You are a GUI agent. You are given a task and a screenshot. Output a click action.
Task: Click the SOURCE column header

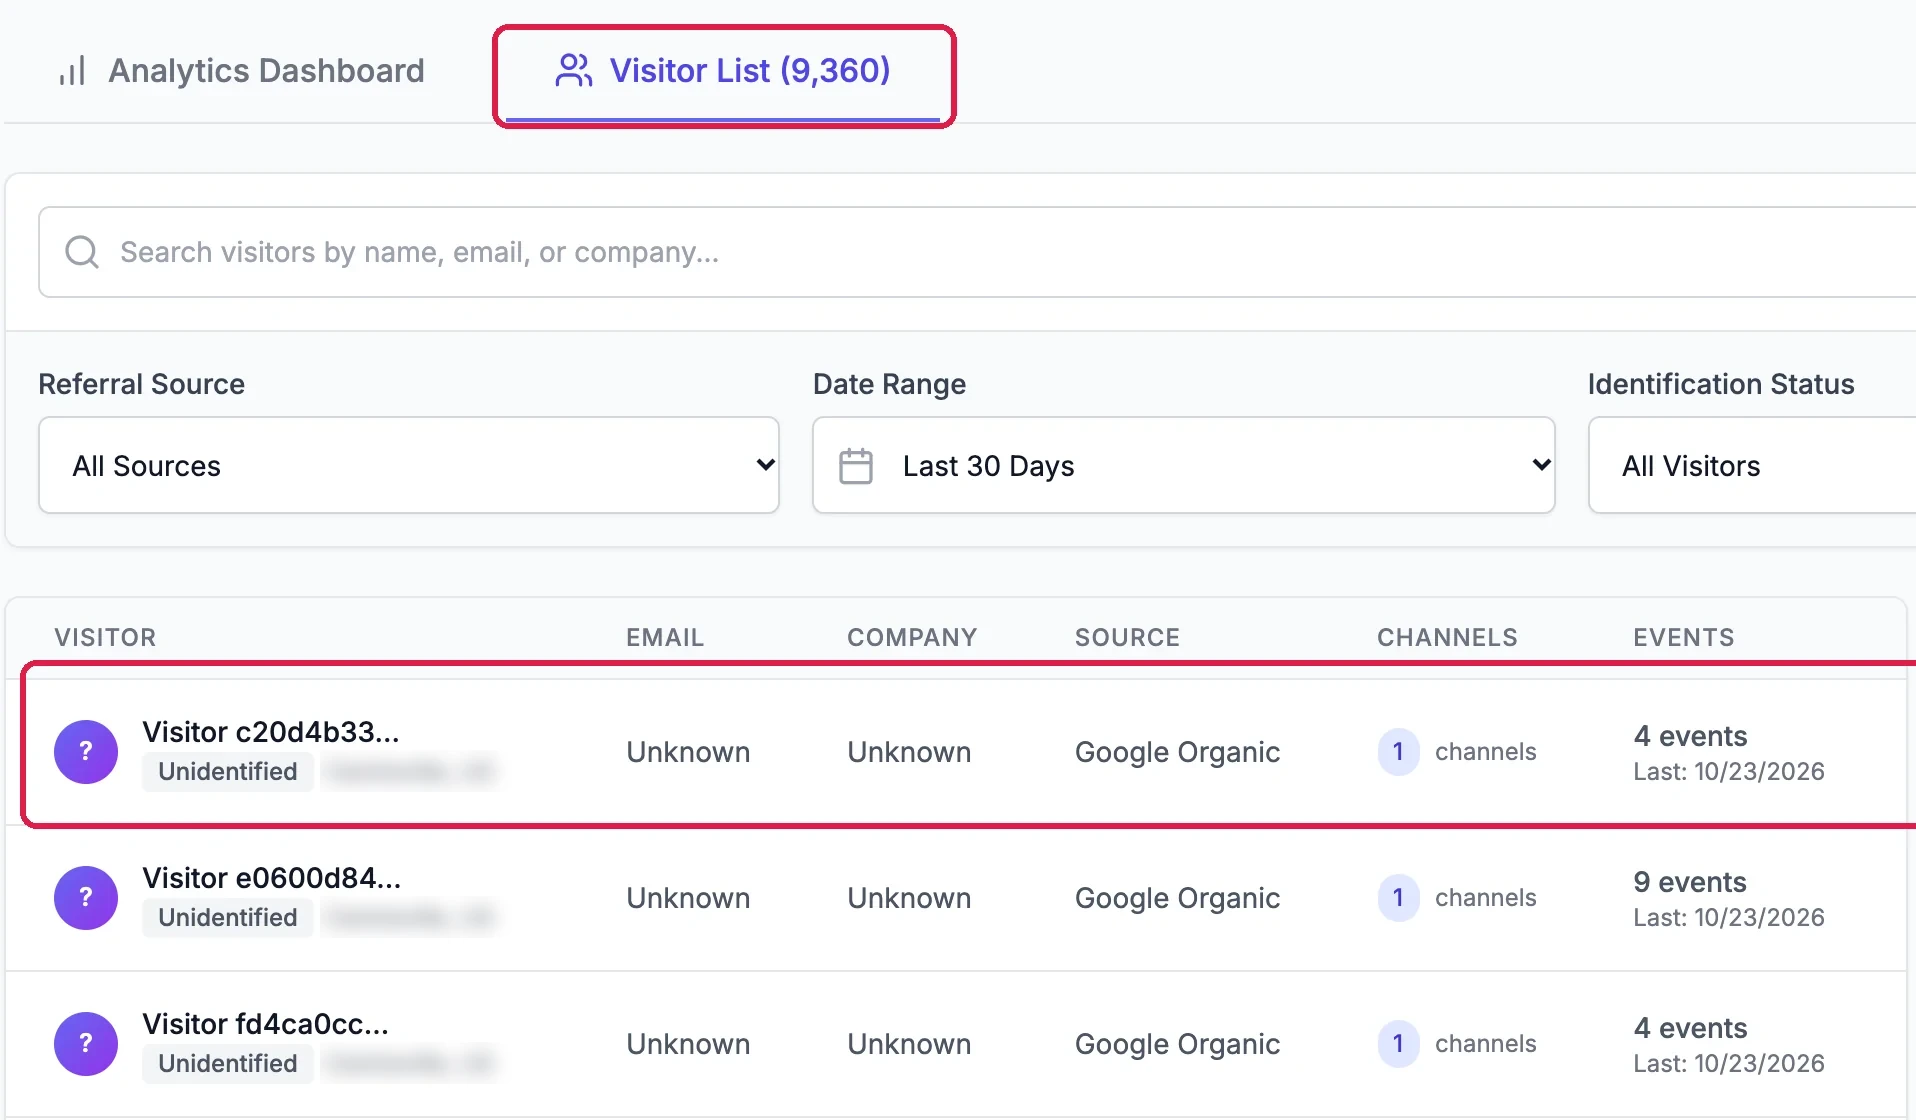pyautogui.click(x=1127, y=637)
